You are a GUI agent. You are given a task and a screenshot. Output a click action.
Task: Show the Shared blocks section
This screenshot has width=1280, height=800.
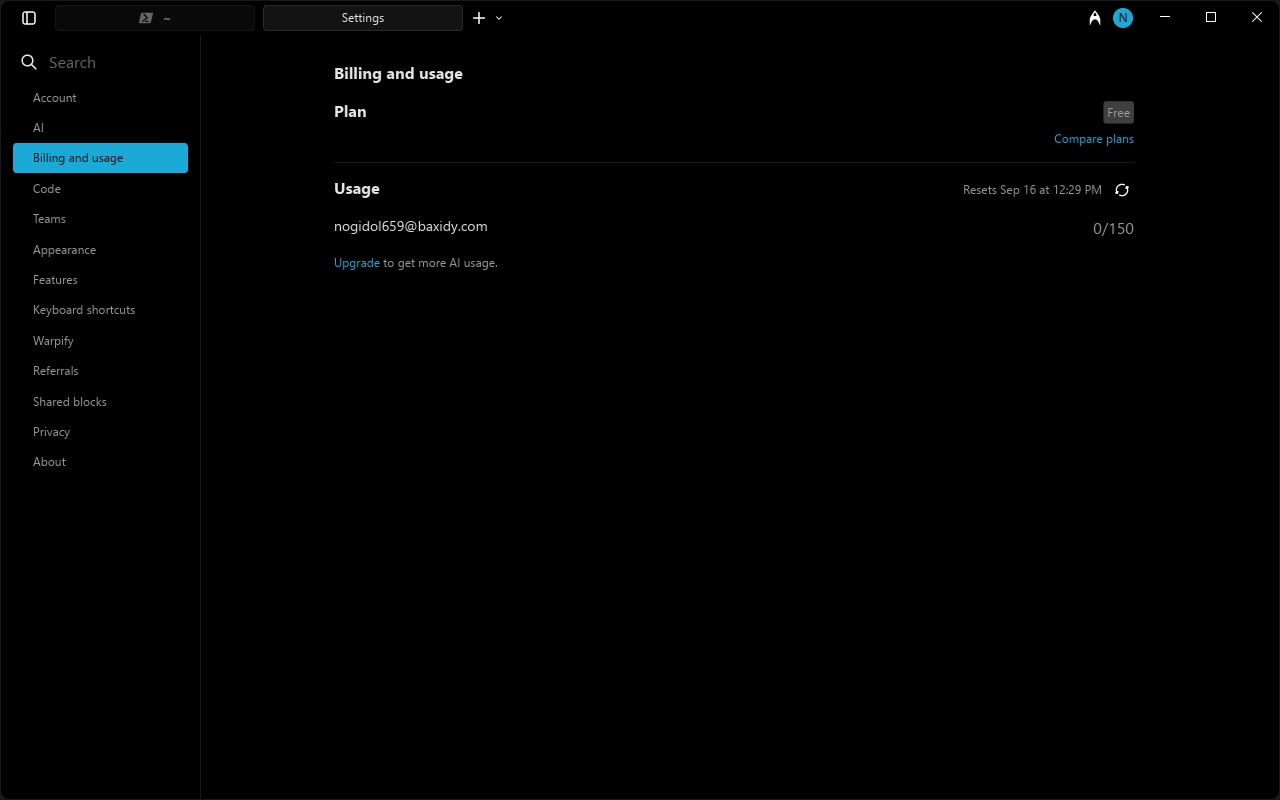(x=70, y=402)
